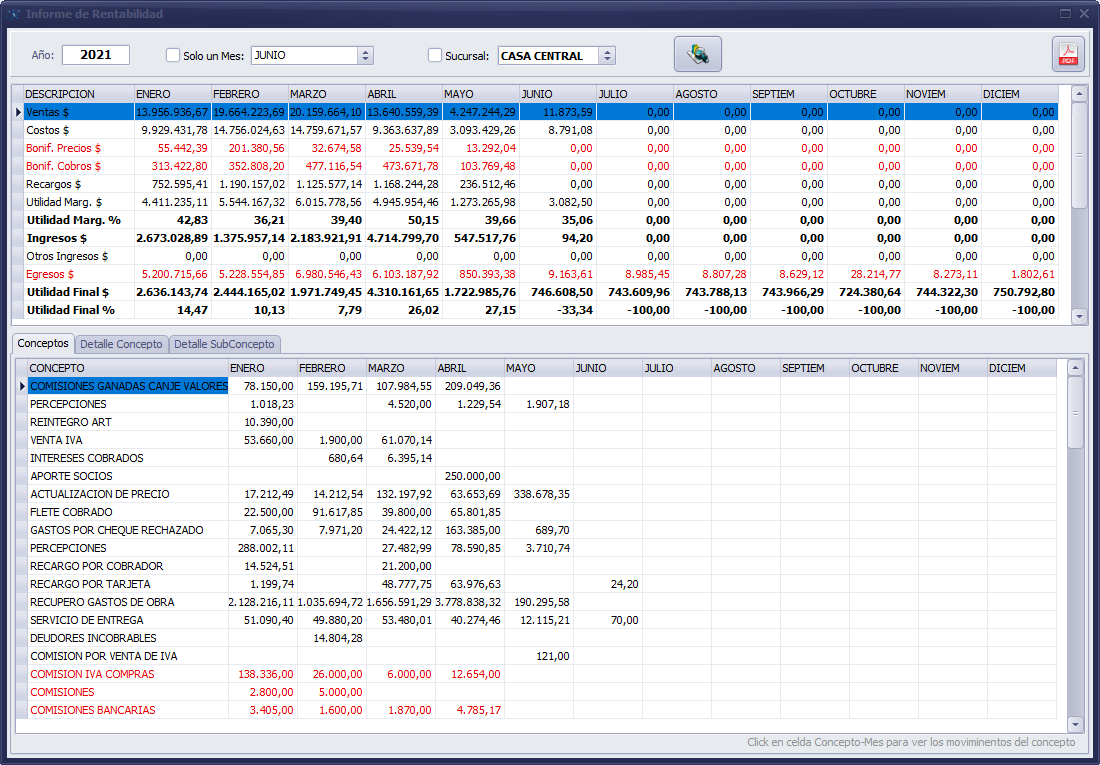The width and height of the screenshot is (1100, 765).
Task: Click the upper grid scroll up arrow
Action: [1078, 93]
